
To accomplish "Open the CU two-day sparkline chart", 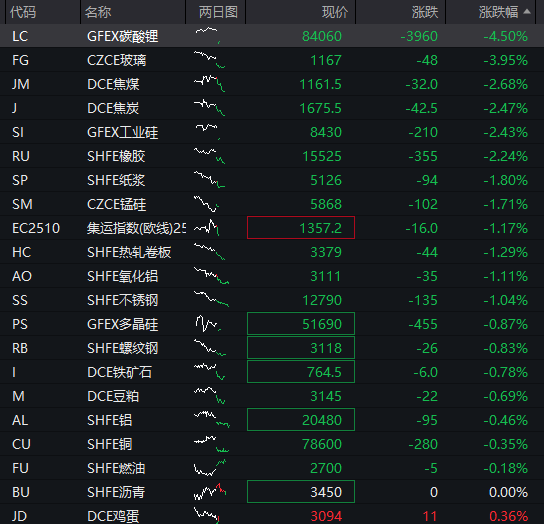I will pyautogui.click(x=211, y=444).
